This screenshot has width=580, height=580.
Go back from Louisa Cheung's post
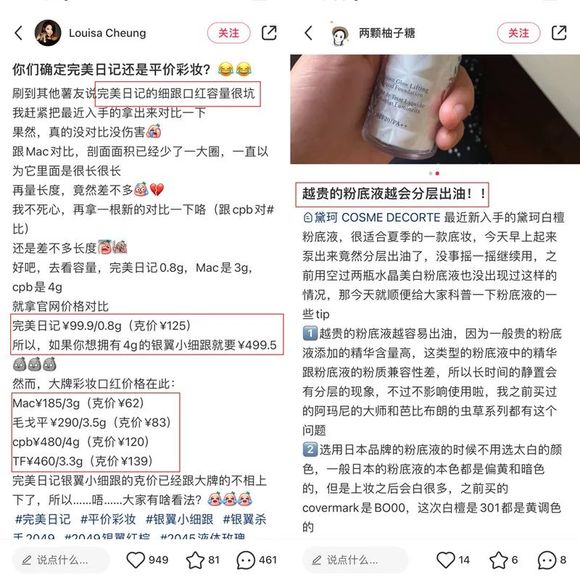(19, 33)
